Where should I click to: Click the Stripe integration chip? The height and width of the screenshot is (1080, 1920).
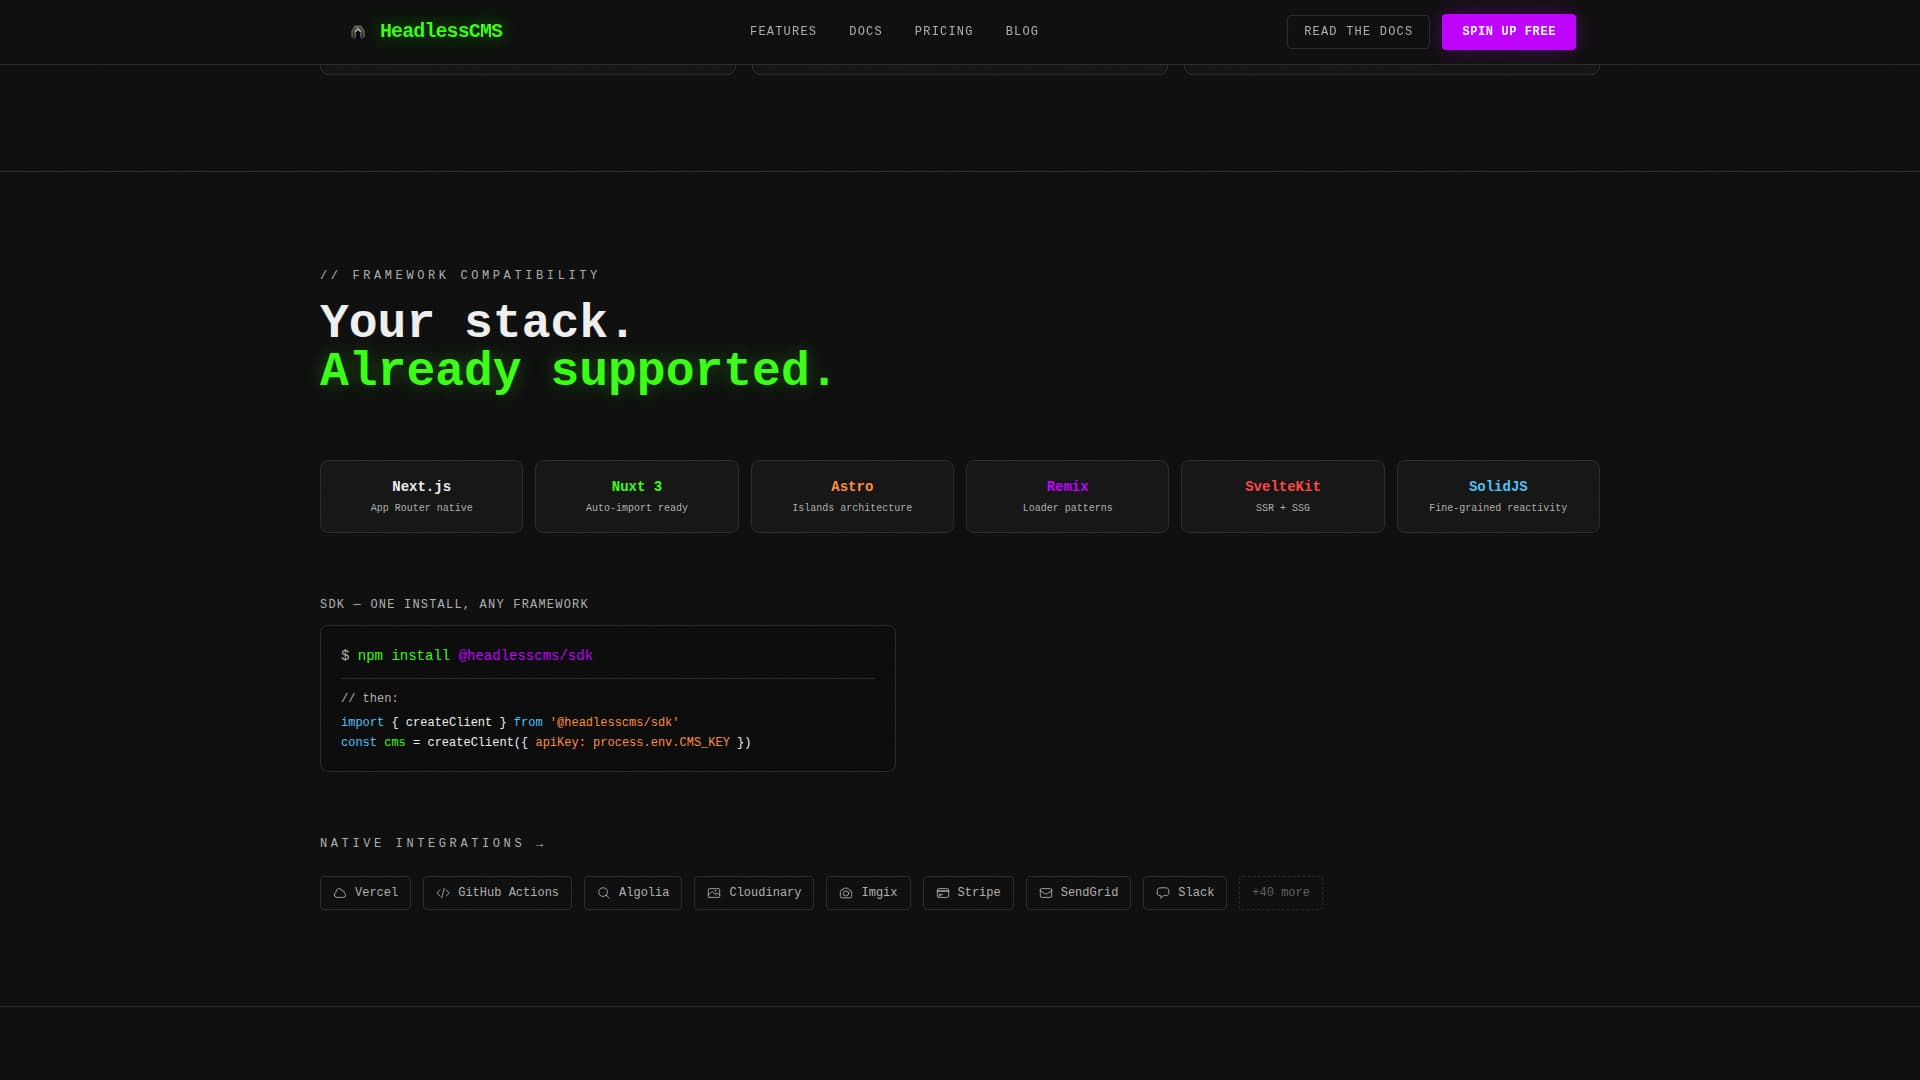click(968, 893)
